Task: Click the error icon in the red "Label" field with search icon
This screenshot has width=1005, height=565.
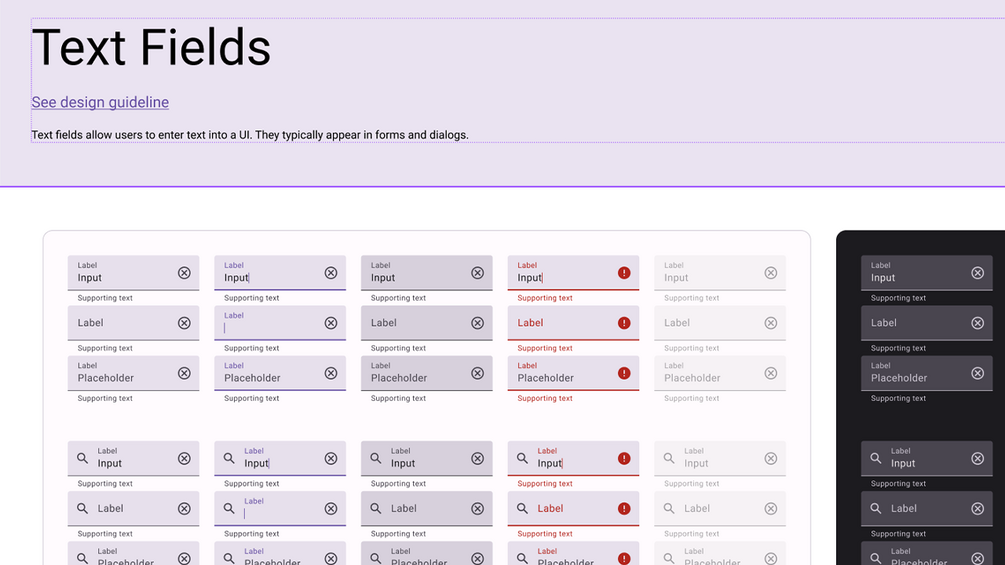Action: tap(624, 508)
